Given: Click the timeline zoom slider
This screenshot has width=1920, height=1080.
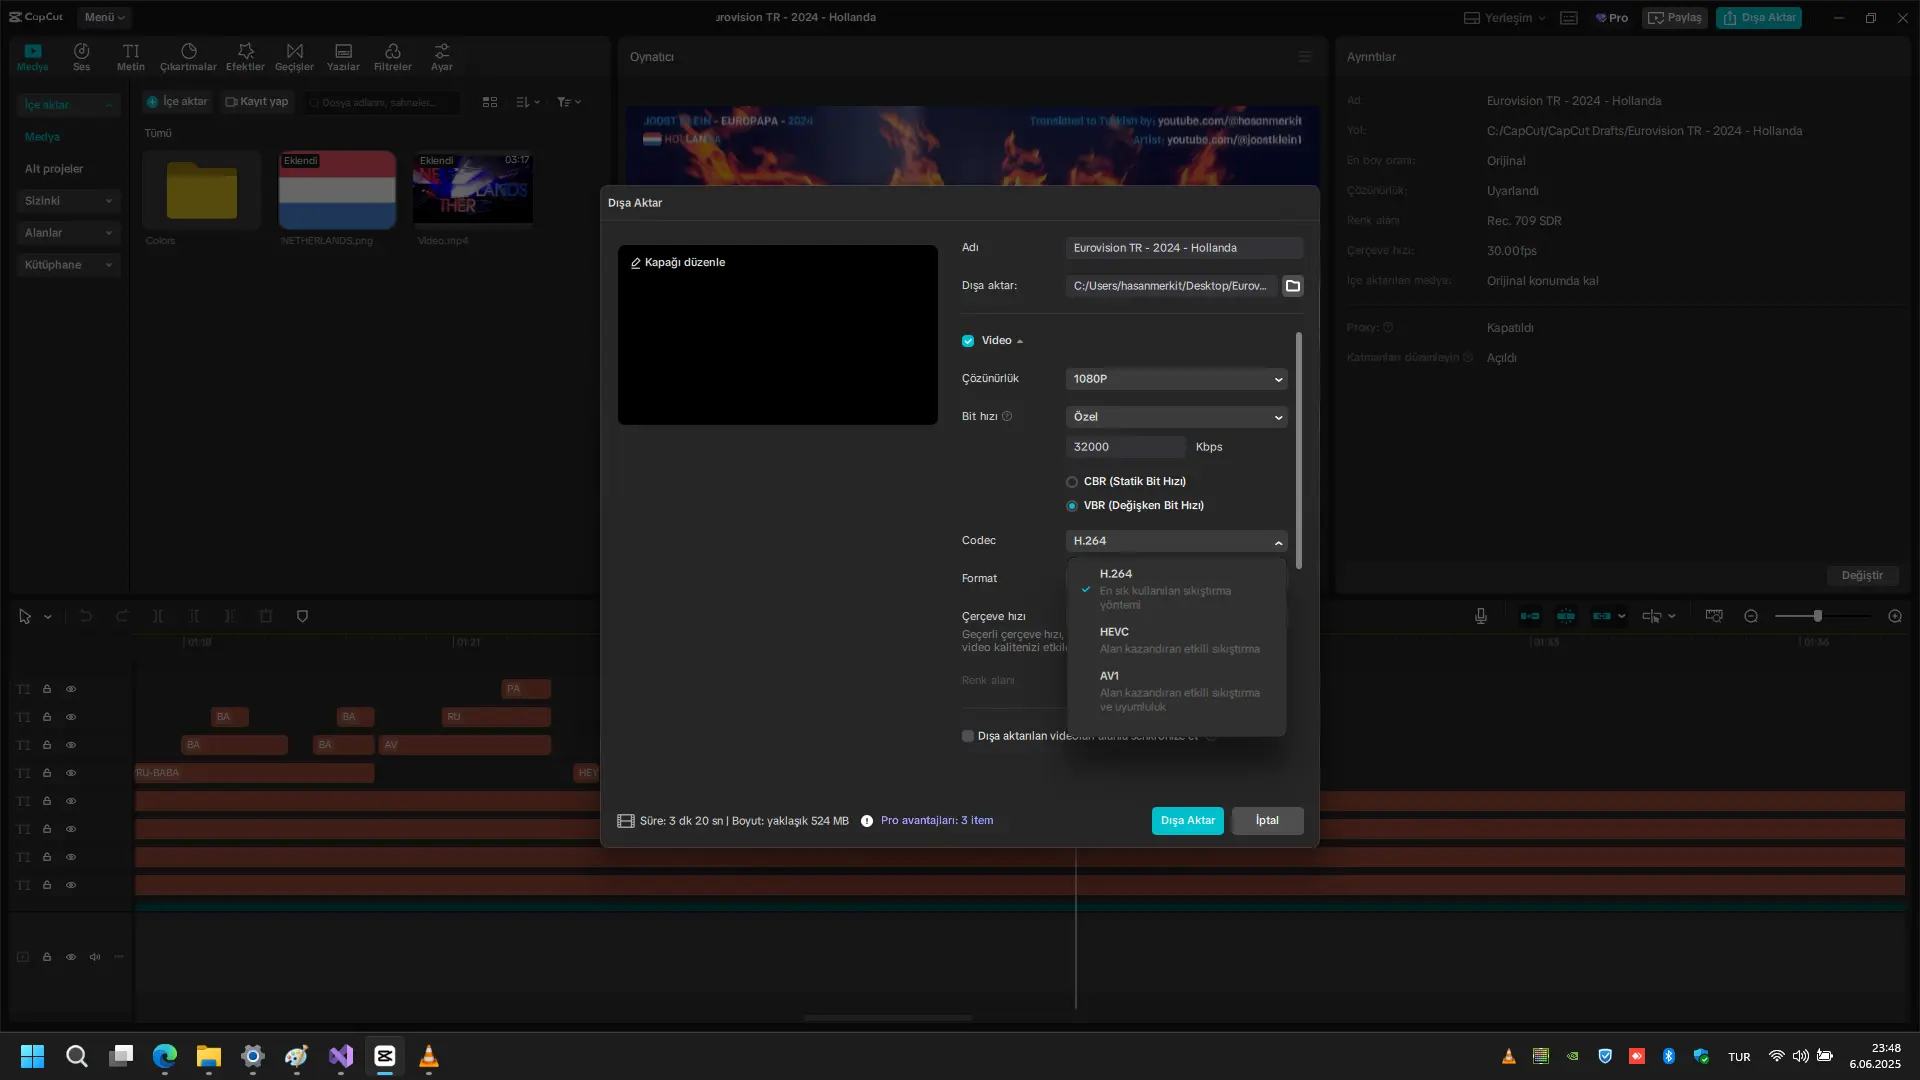Looking at the screenshot, I should (1822, 616).
